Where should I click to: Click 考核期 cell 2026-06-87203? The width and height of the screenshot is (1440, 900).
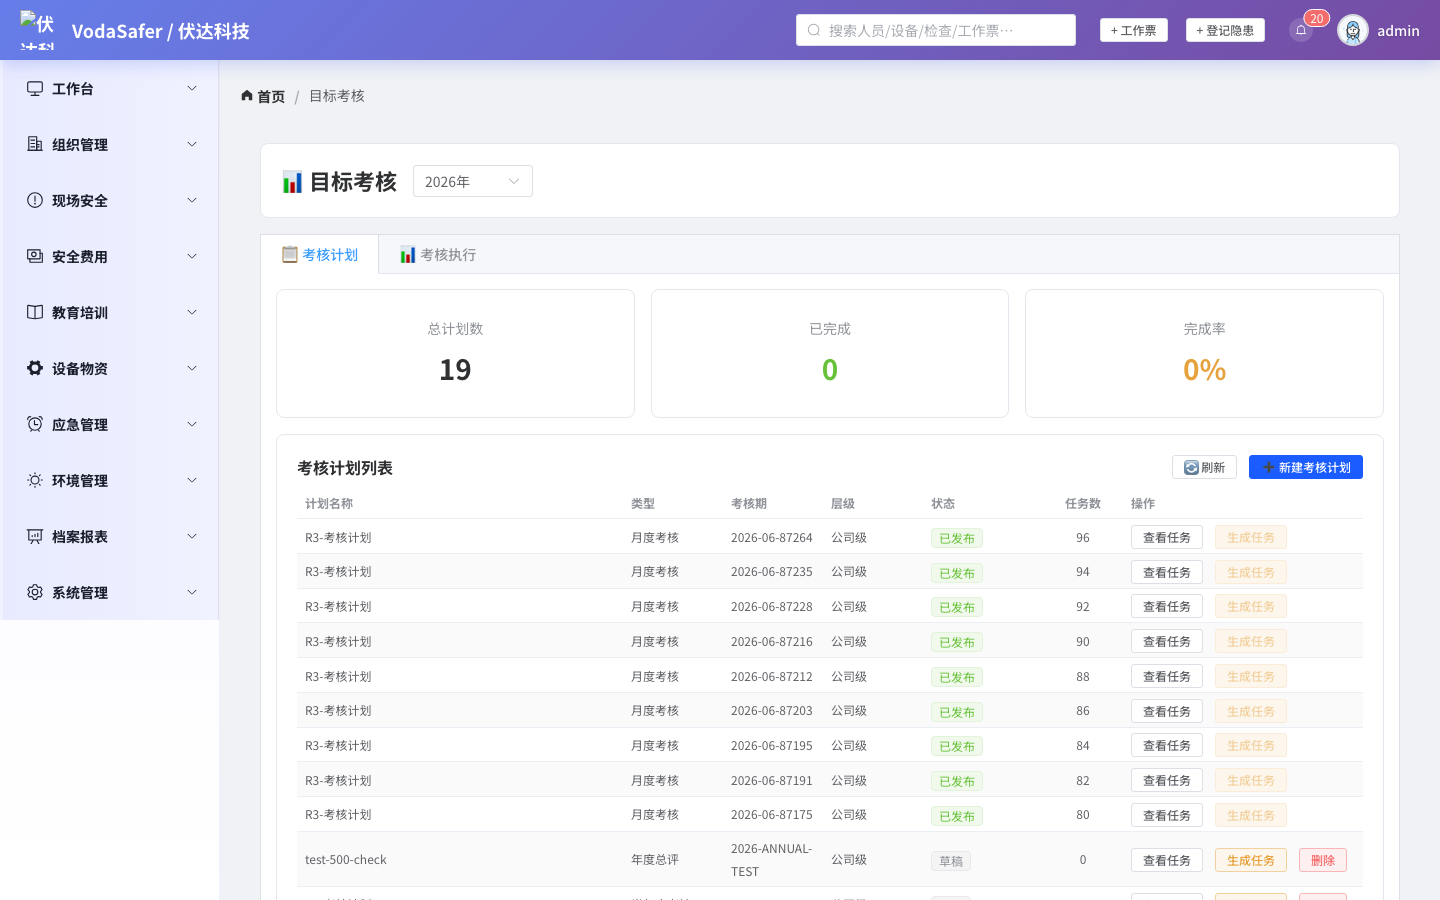(x=772, y=711)
